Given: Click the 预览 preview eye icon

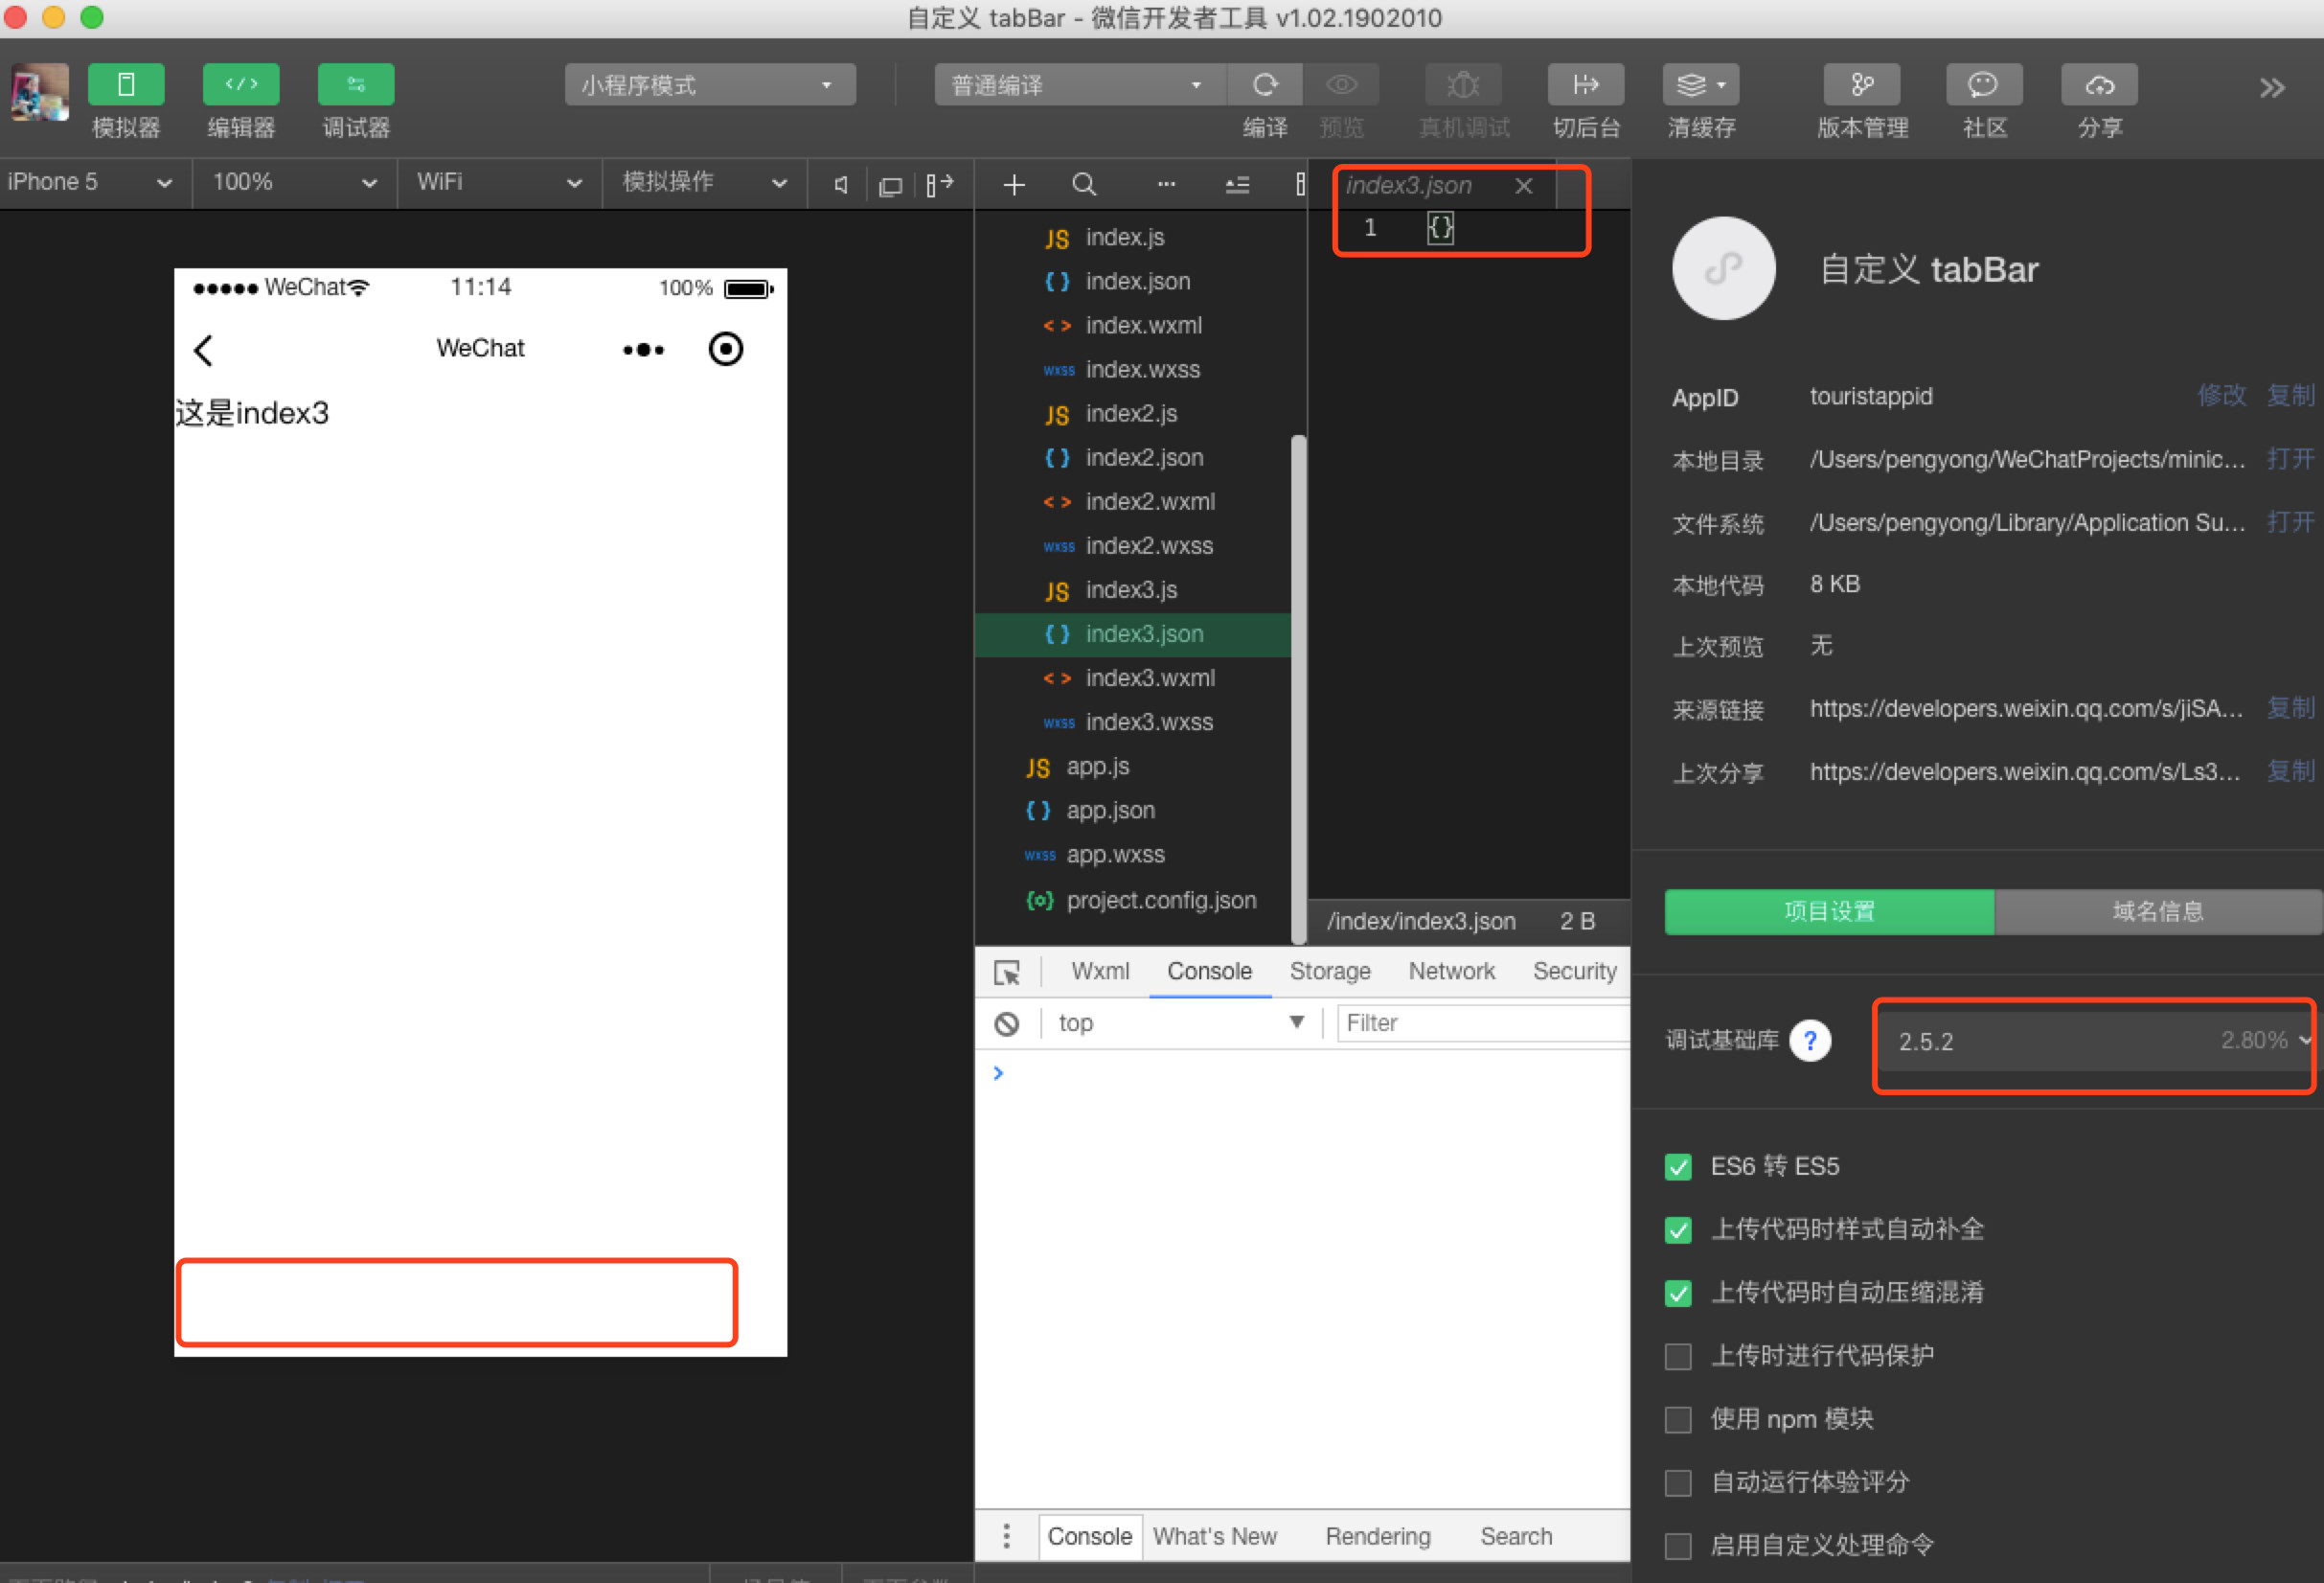Looking at the screenshot, I should (1341, 85).
